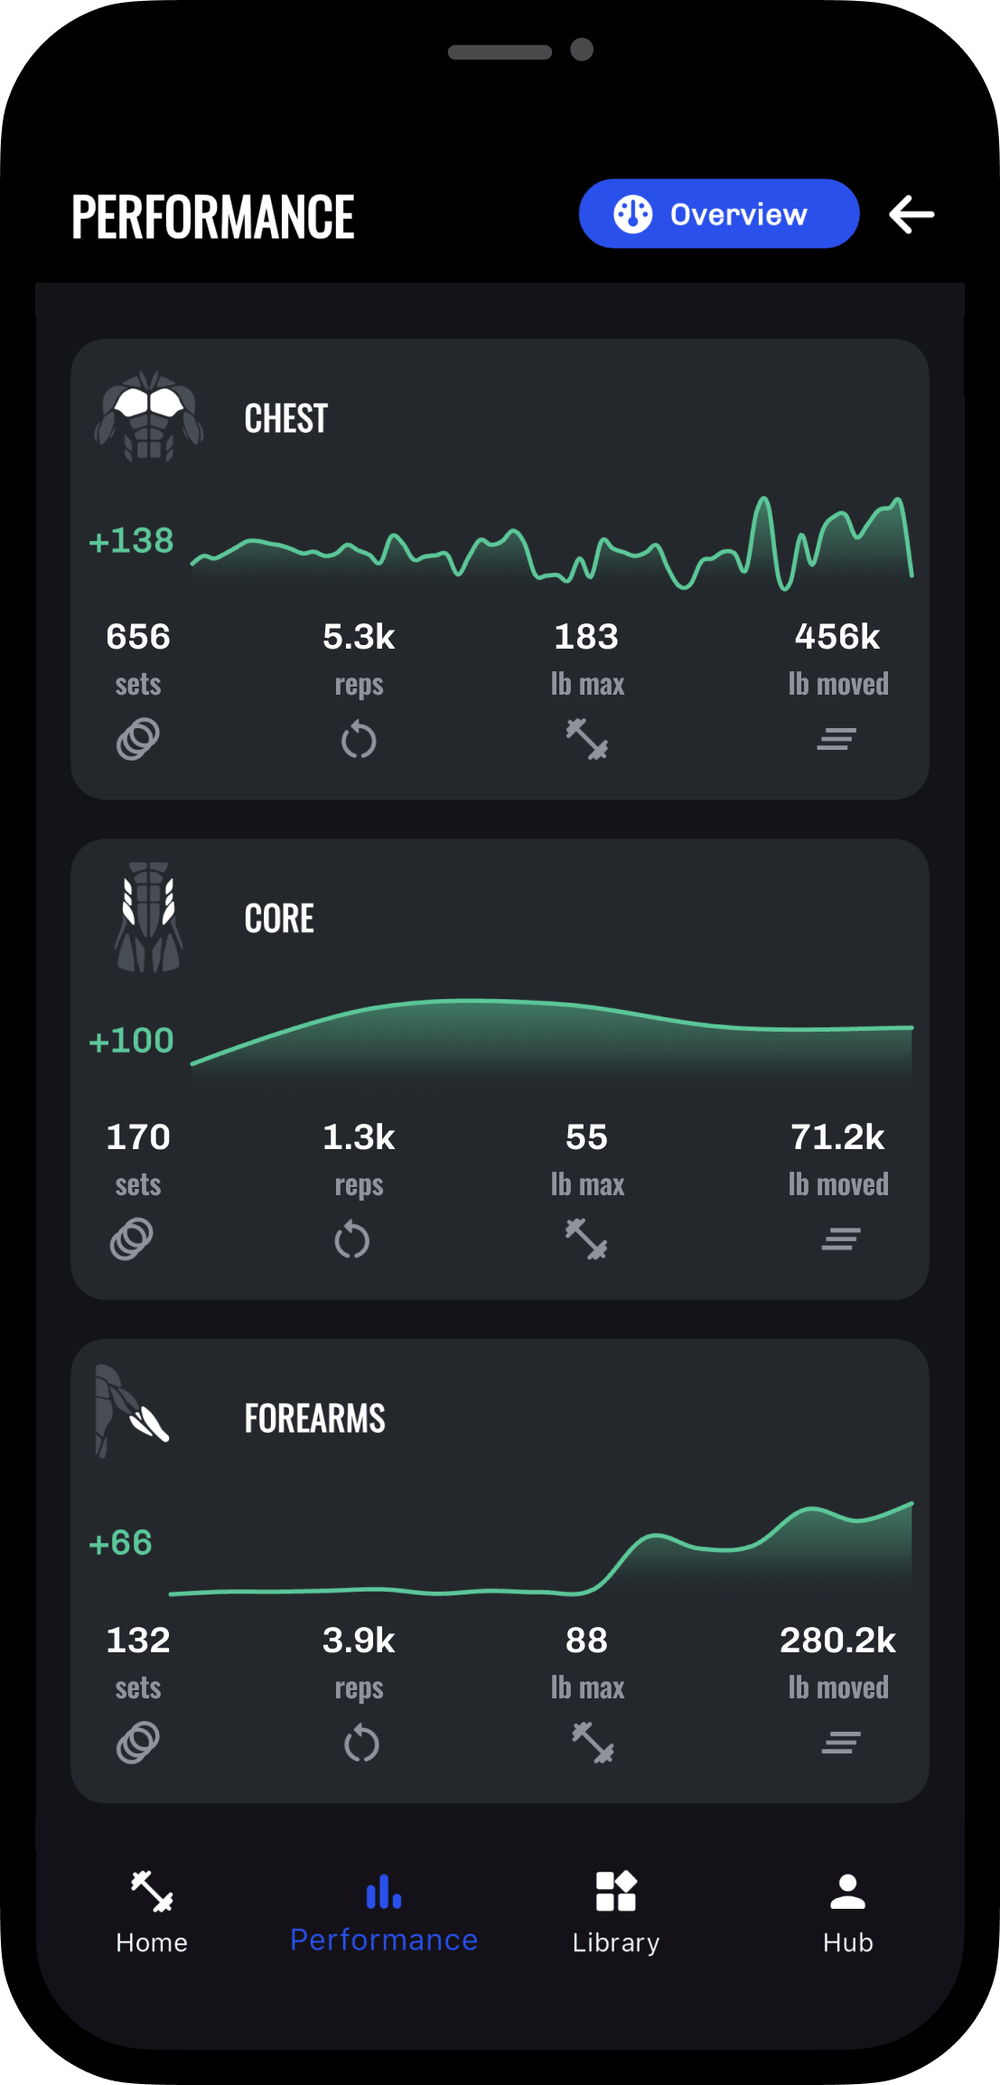Tap the dumbbell icon under Forearms lb max
Screen dimensions: 1000x2085
pos(592,1743)
